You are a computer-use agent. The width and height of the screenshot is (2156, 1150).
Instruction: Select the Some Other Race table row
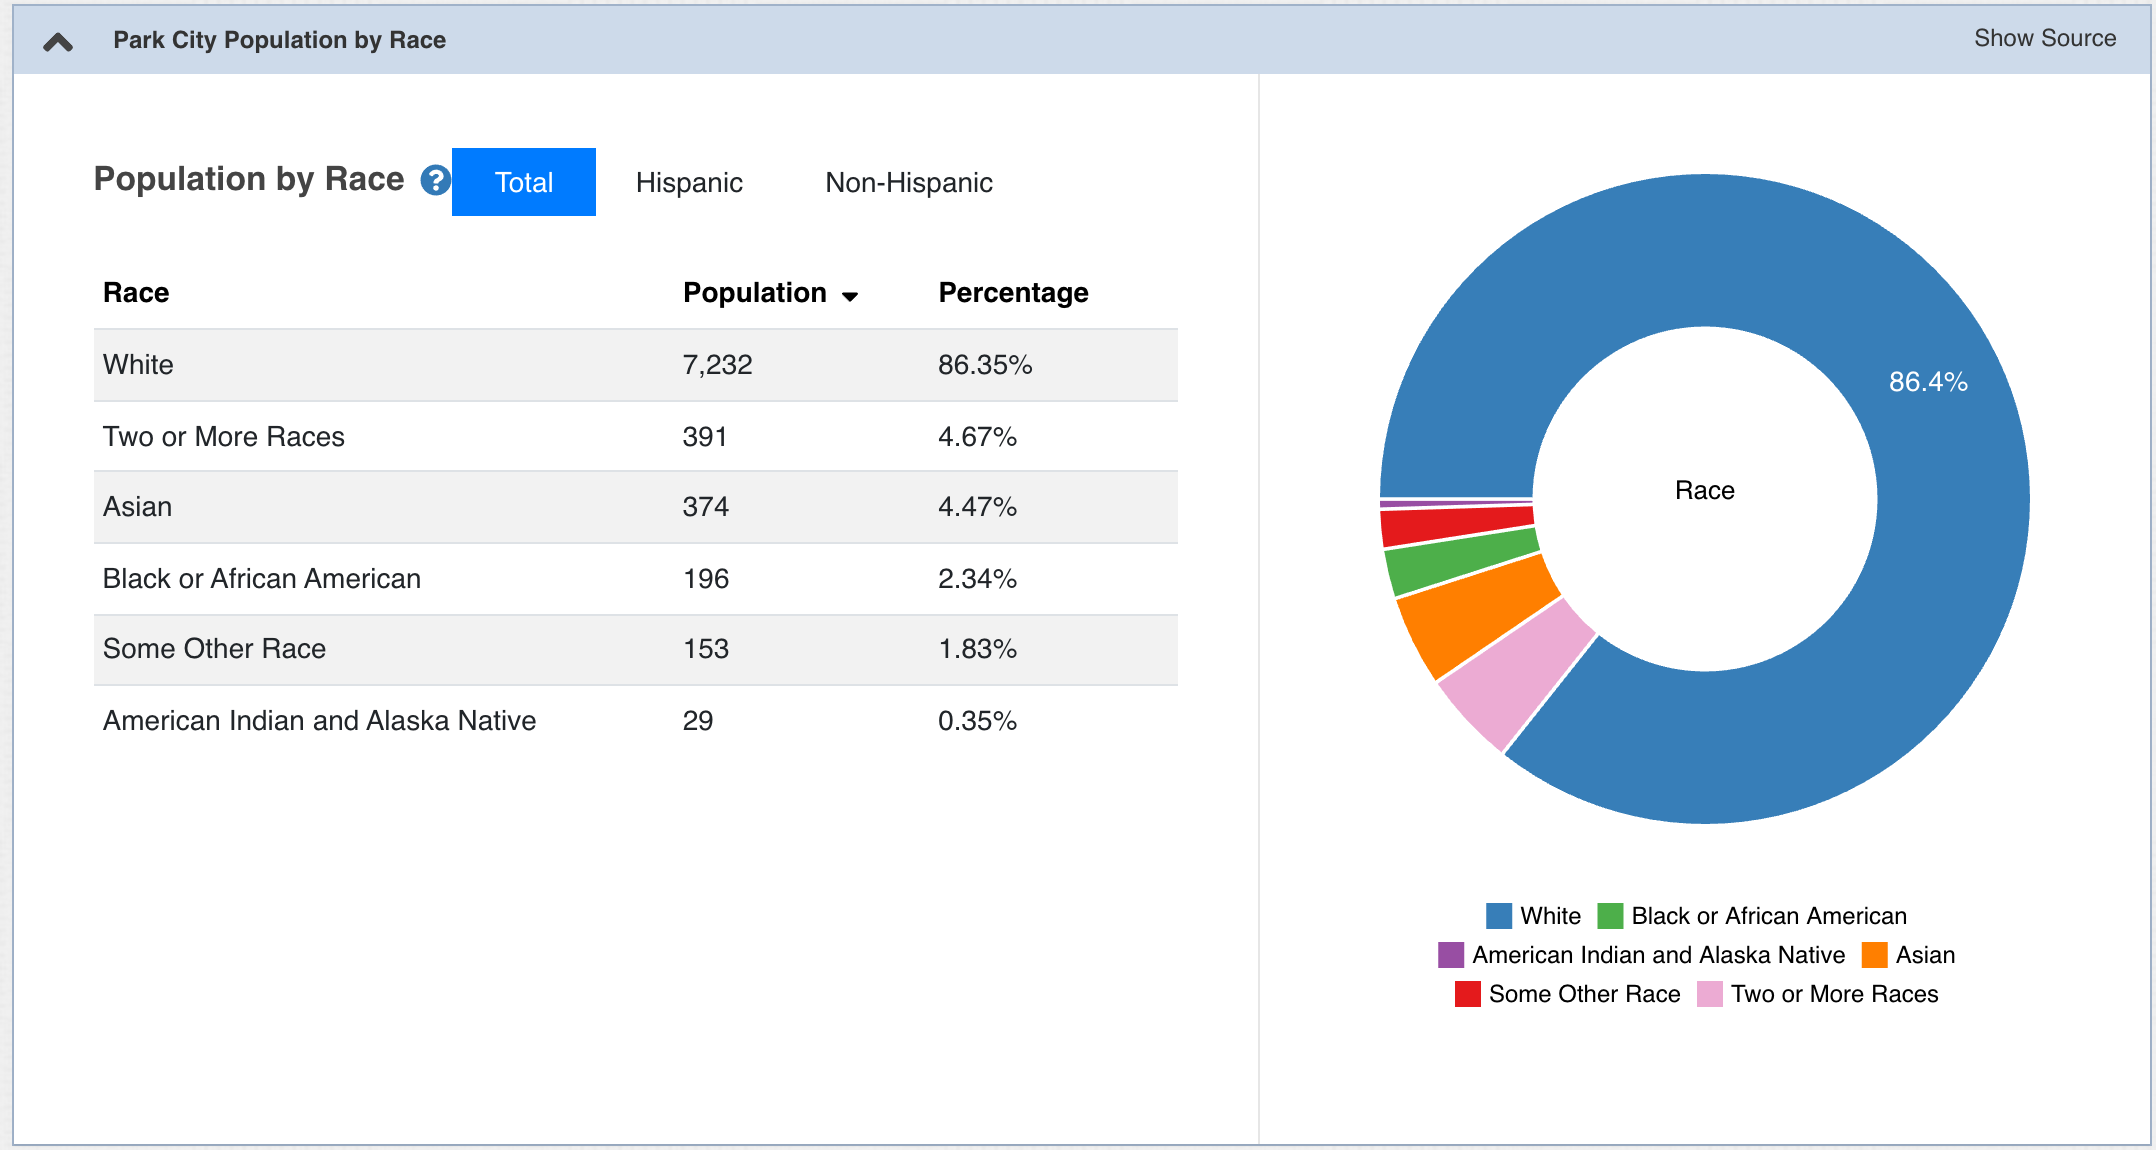[636, 649]
